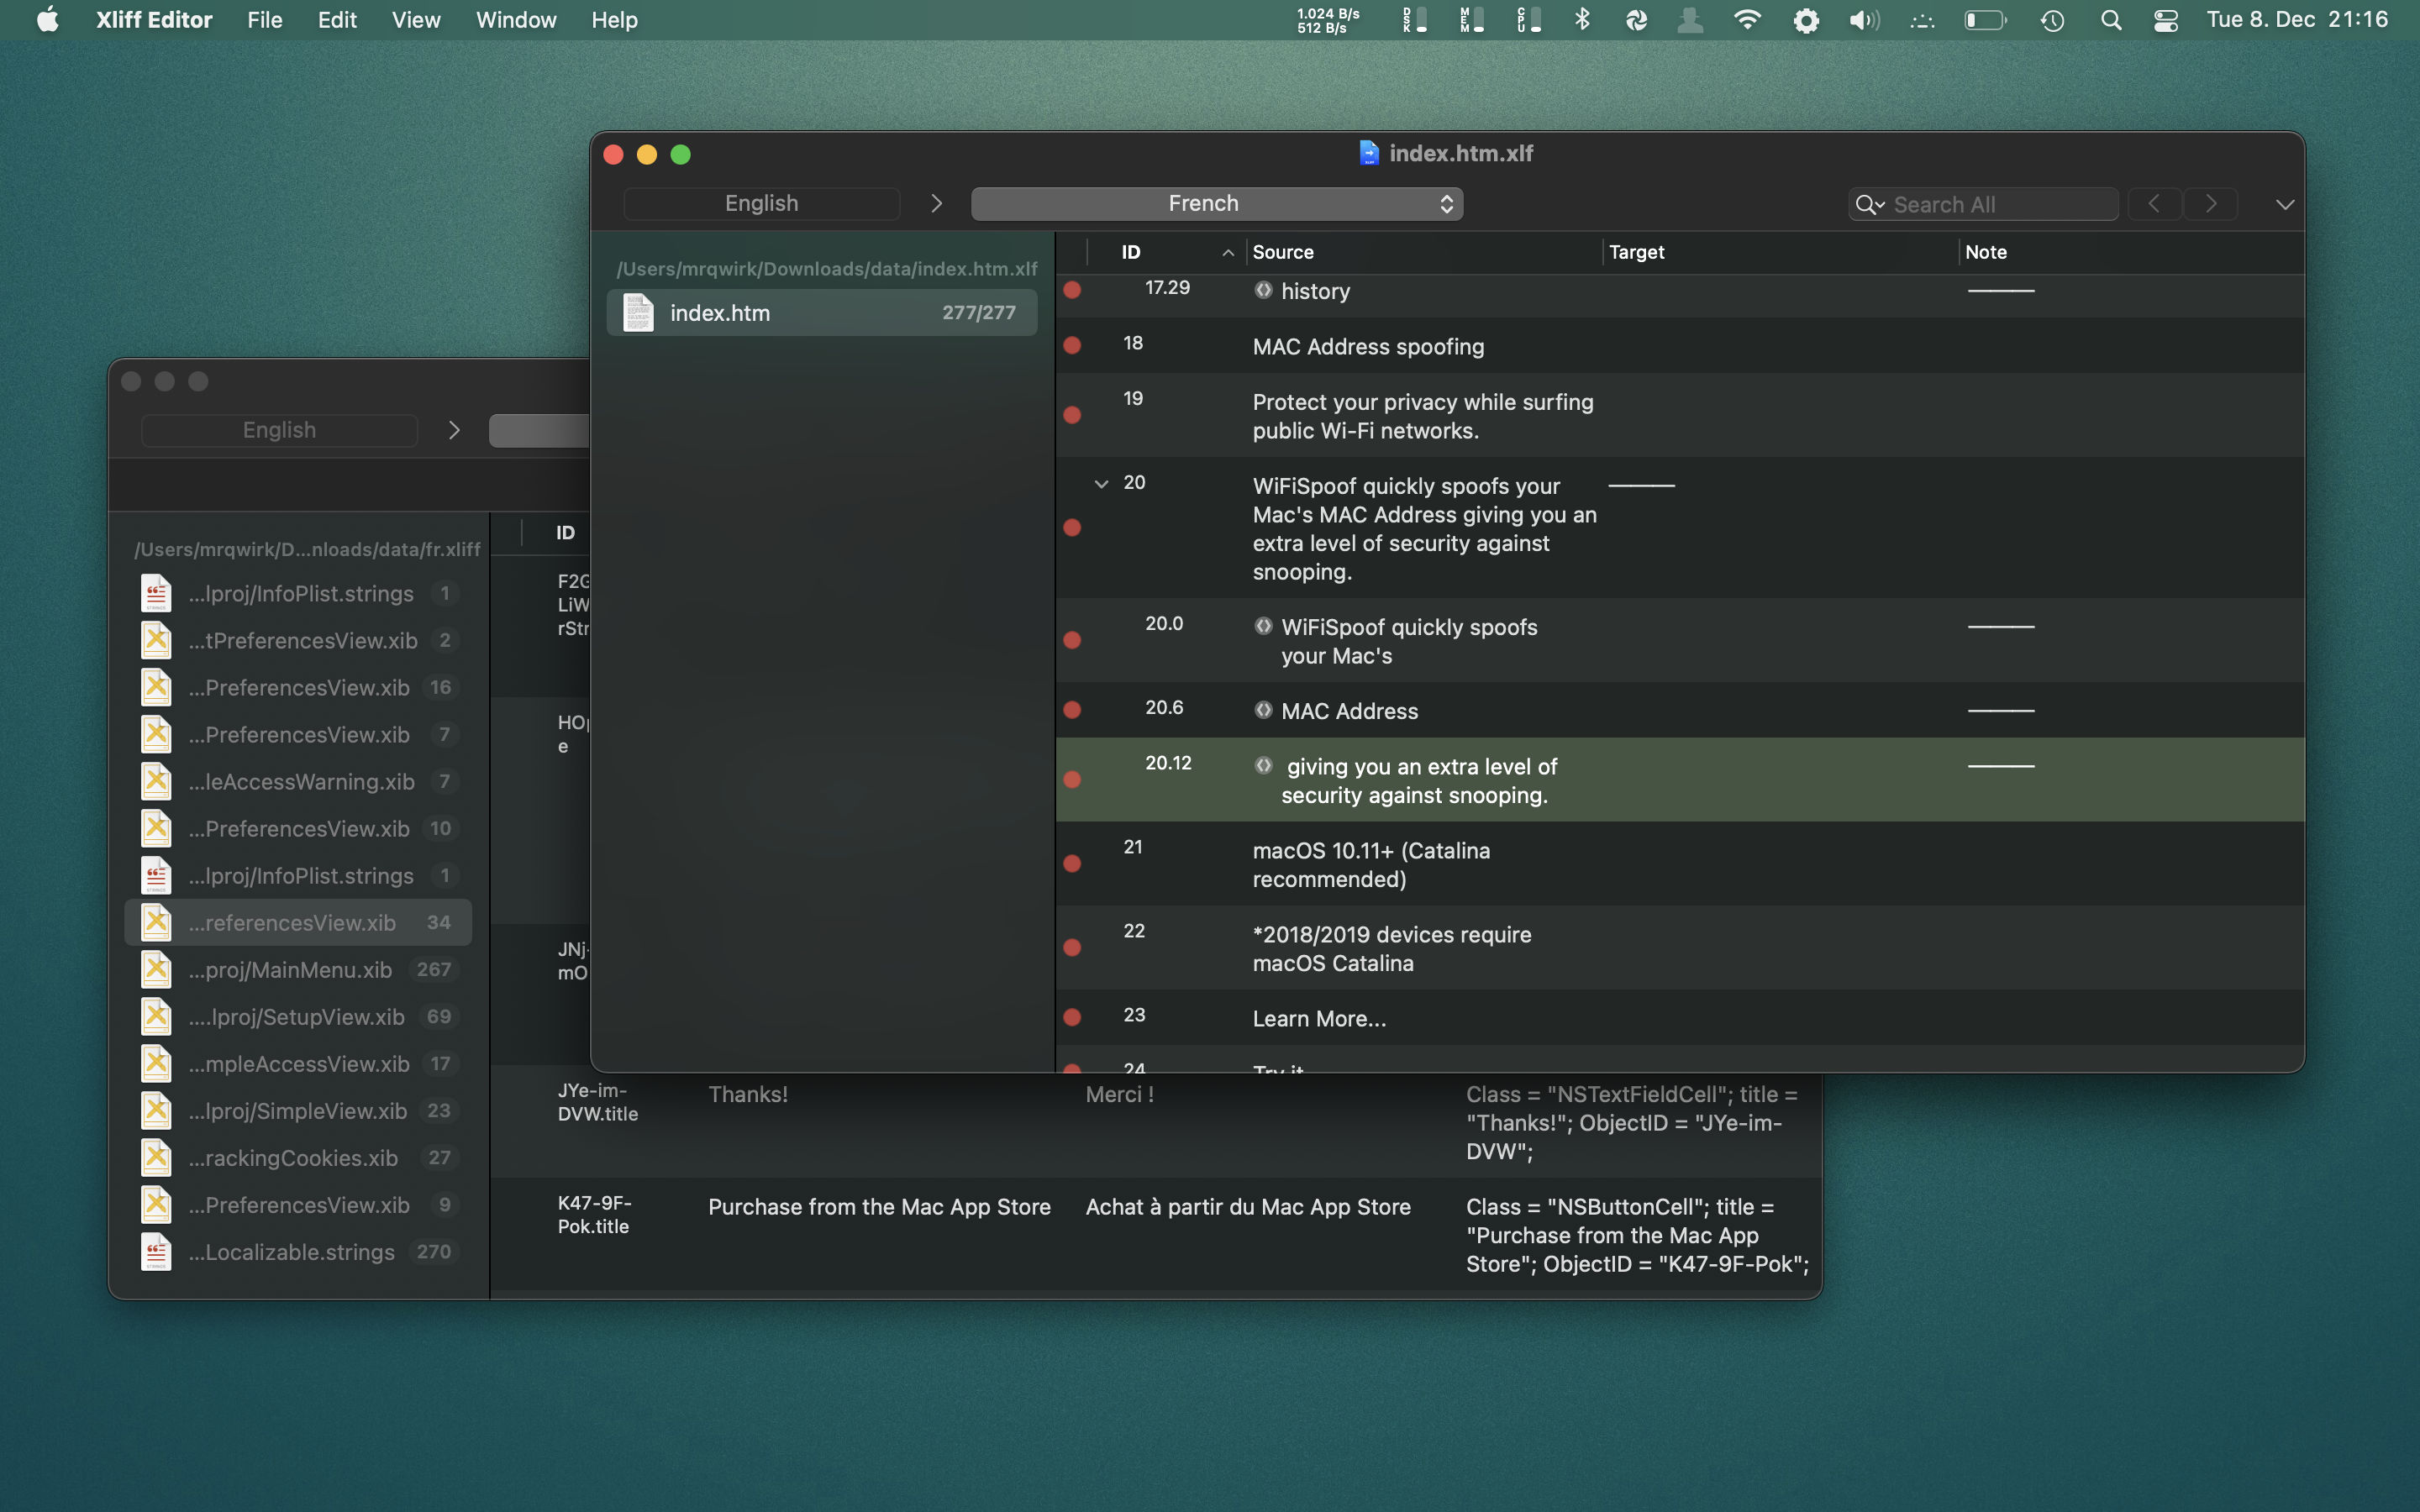Click ...lproj/SimpleView.xib file icon
Viewport: 2420px width, 1512px height.
tap(156, 1111)
